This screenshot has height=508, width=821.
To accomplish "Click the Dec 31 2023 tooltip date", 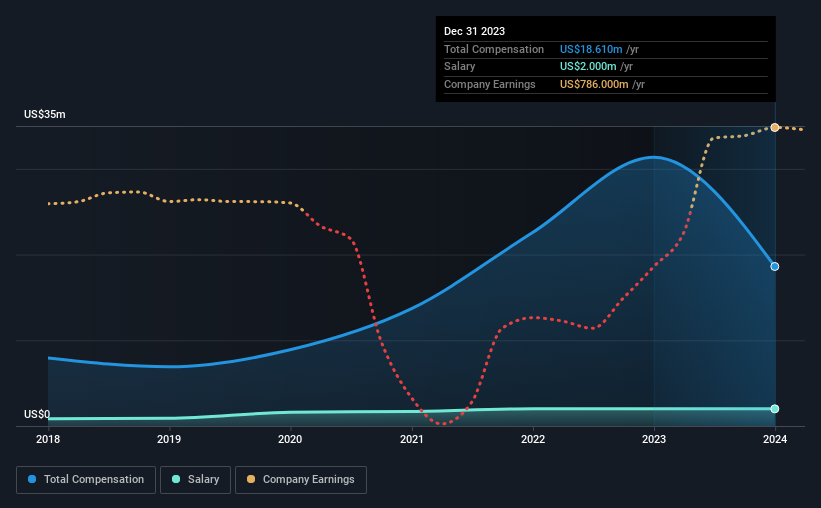I will pyautogui.click(x=474, y=31).
